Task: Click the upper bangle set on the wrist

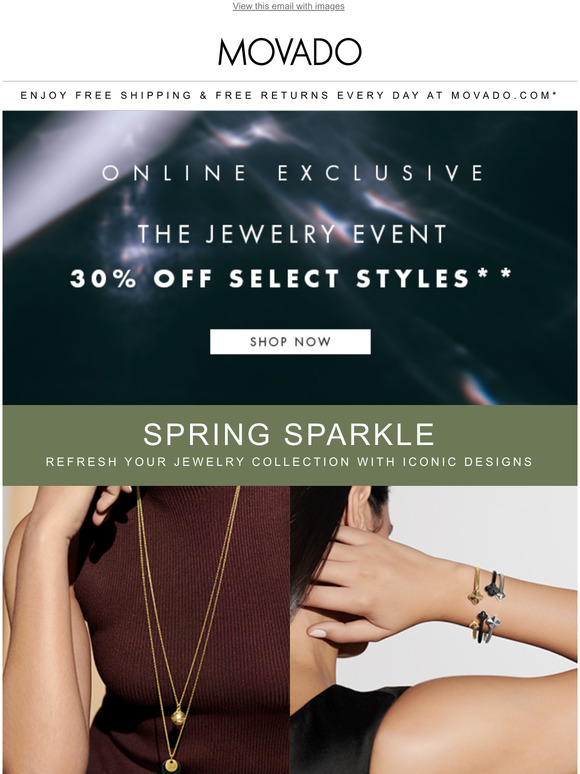Action: pyautogui.click(x=487, y=586)
